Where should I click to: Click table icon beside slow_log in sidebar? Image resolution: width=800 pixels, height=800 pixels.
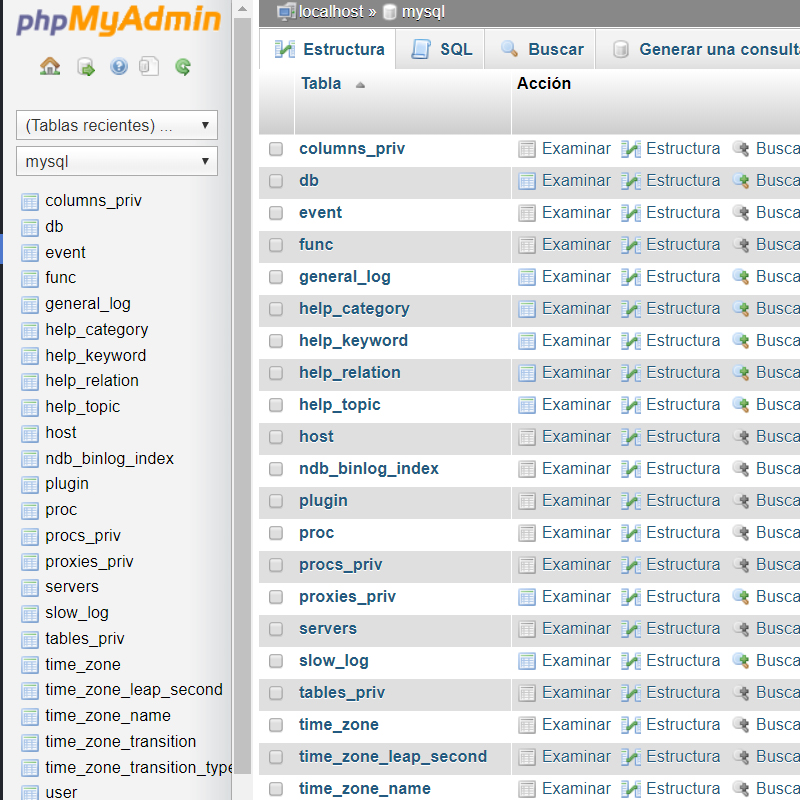click(x=30, y=613)
